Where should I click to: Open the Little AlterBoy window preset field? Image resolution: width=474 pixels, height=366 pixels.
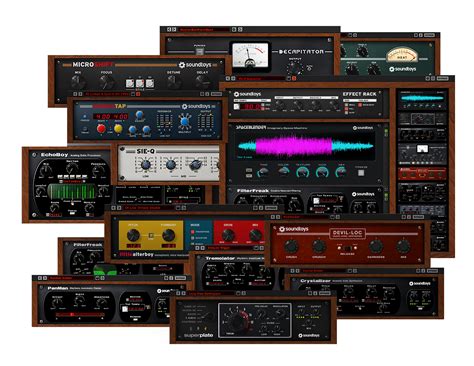(149, 208)
